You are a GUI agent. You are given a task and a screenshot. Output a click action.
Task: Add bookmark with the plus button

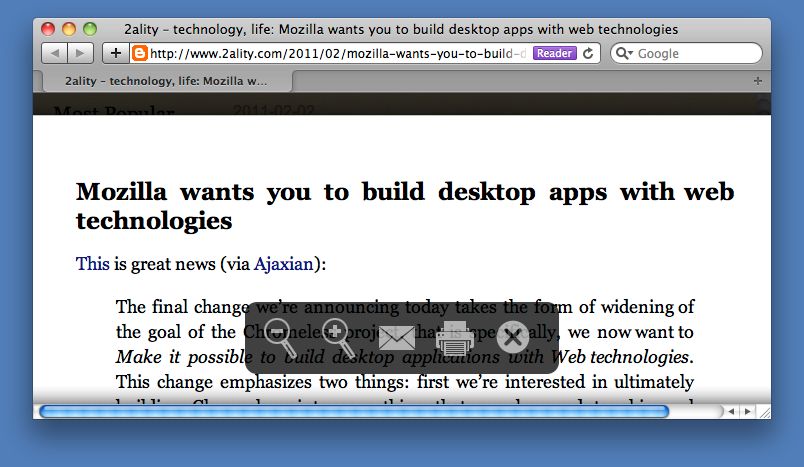pyautogui.click(x=116, y=53)
